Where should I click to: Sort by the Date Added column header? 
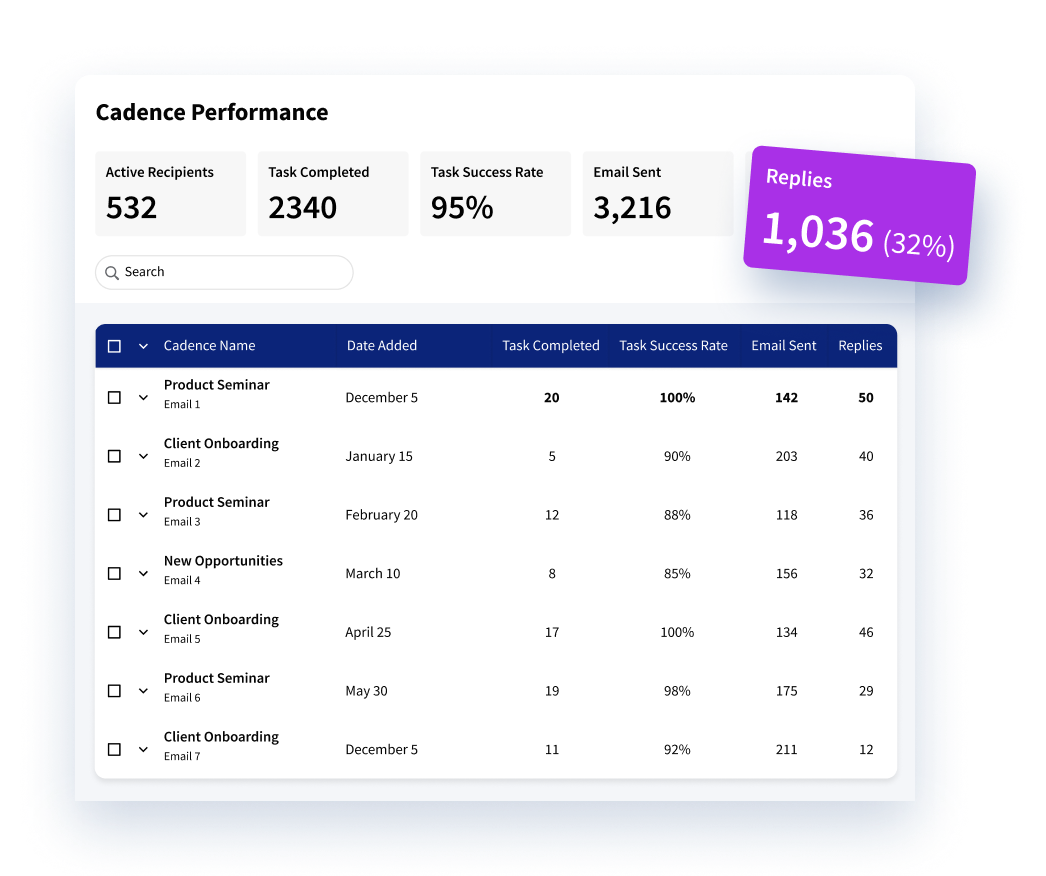click(382, 346)
